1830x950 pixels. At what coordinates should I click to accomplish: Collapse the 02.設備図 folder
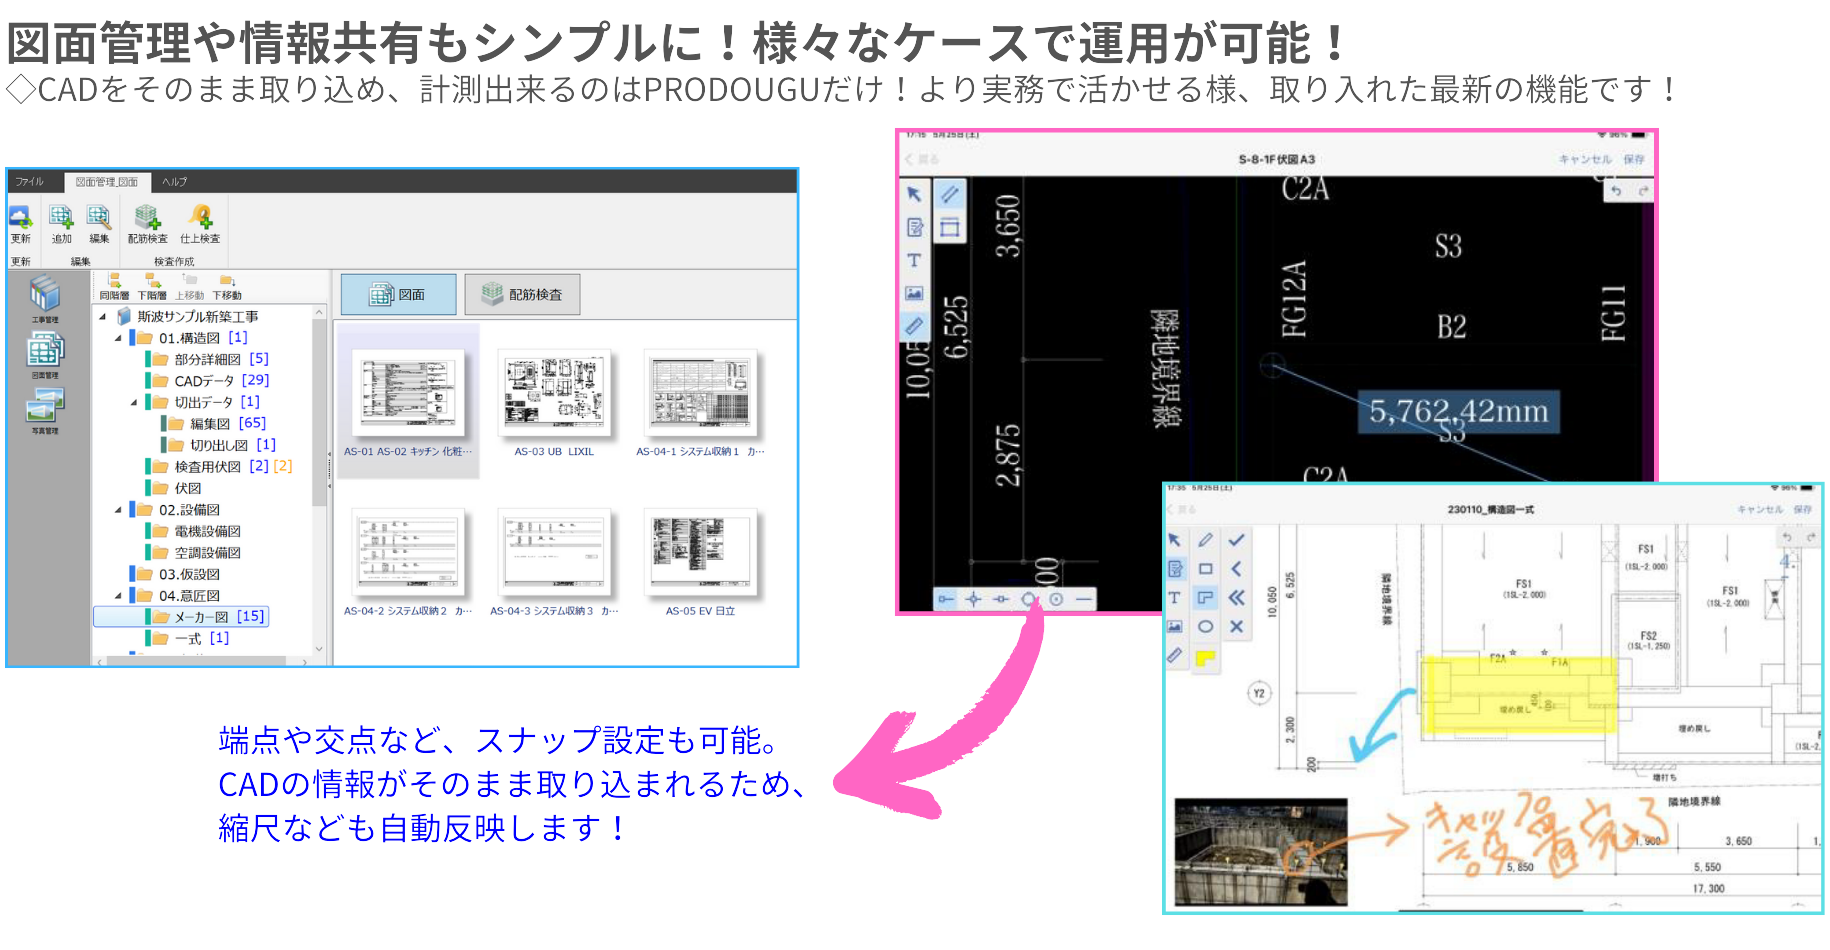pos(118,511)
